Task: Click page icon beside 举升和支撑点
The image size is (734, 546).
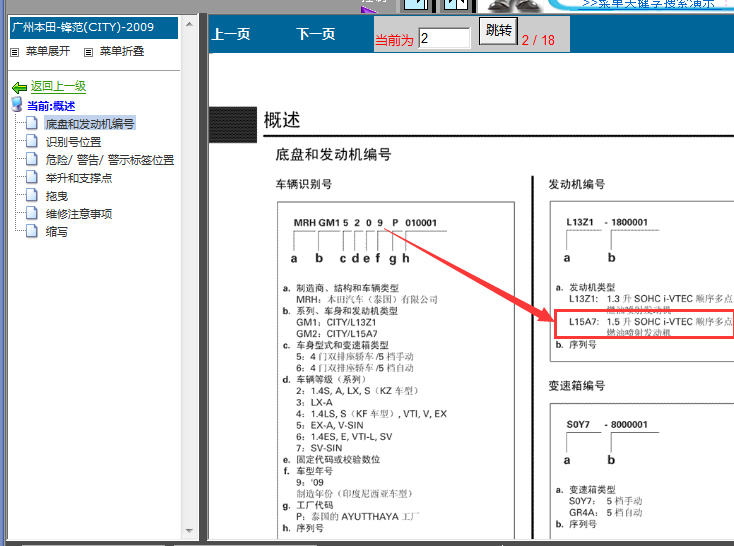Action: [x=32, y=177]
